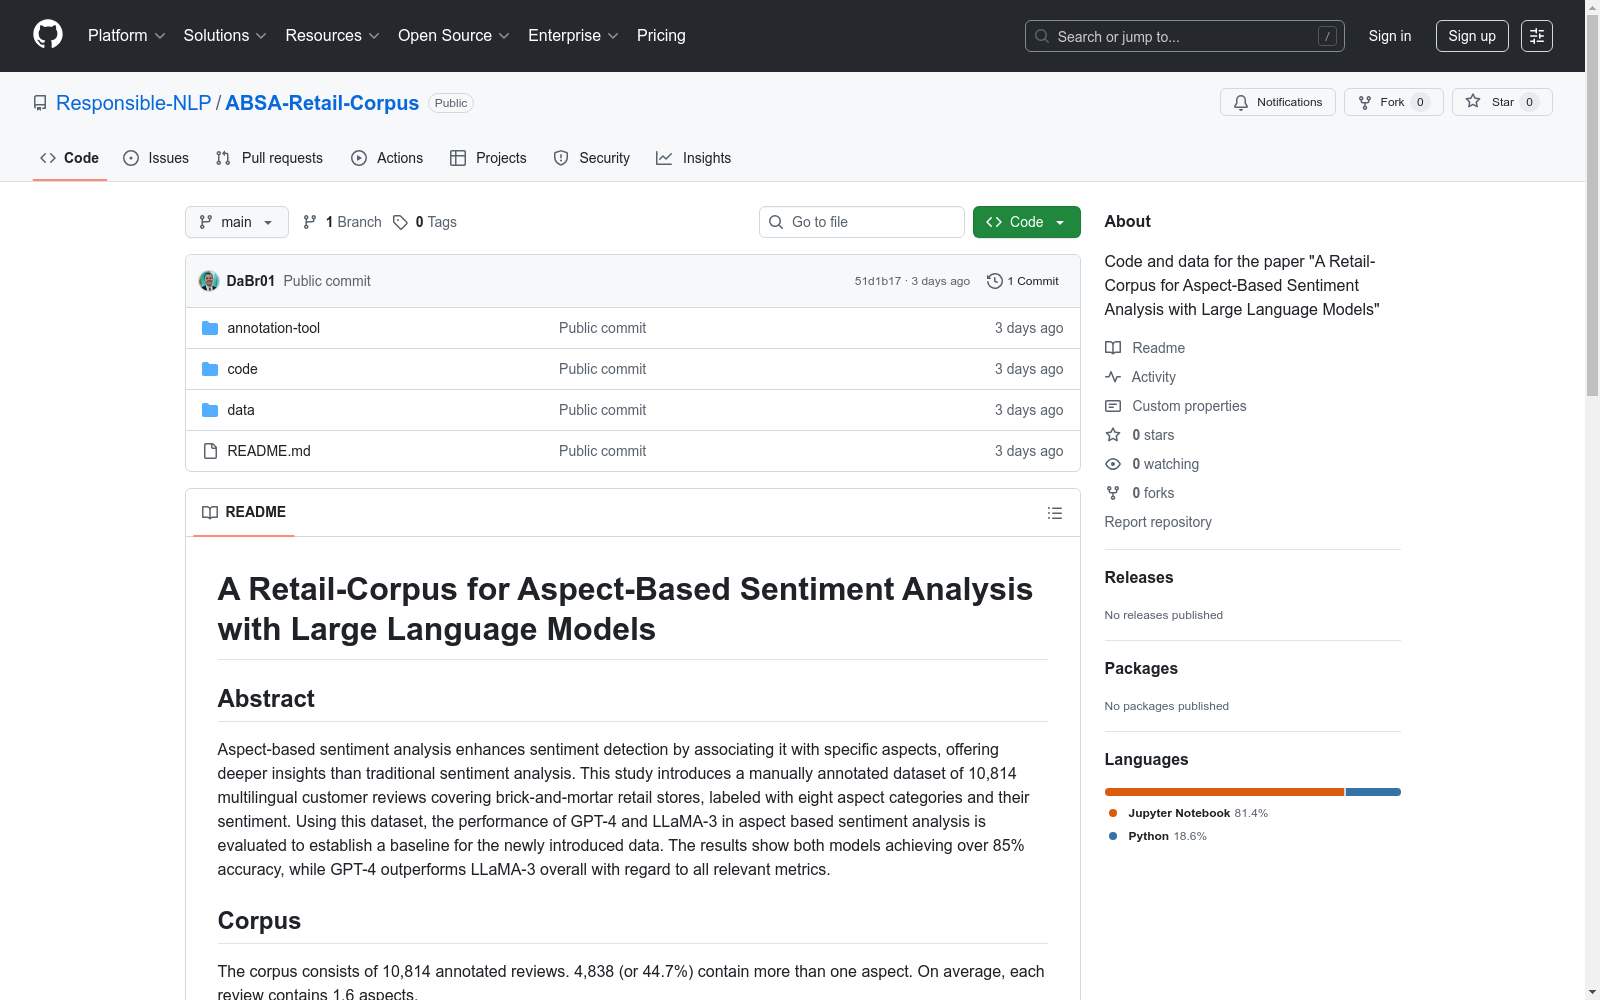Open the Security tab
The width and height of the screenshot is (1600, 1000).
(x=592, y=158)
